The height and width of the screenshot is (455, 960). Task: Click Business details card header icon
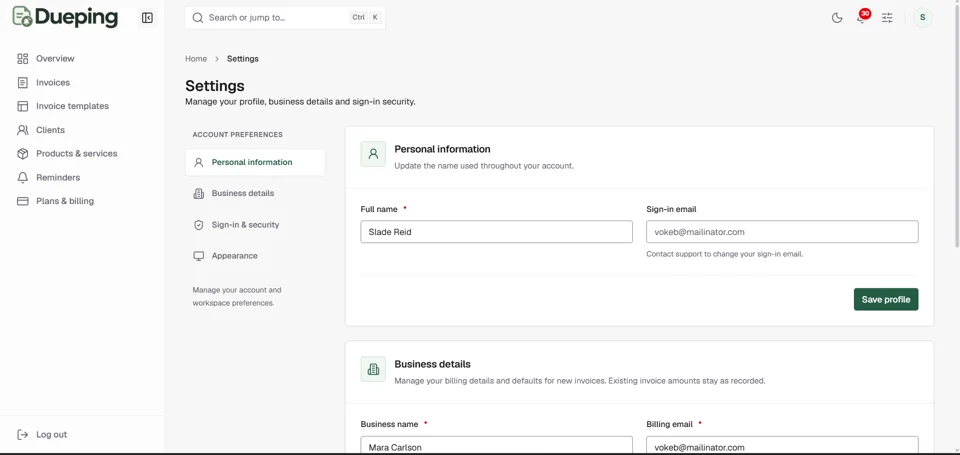click(373, 369)
